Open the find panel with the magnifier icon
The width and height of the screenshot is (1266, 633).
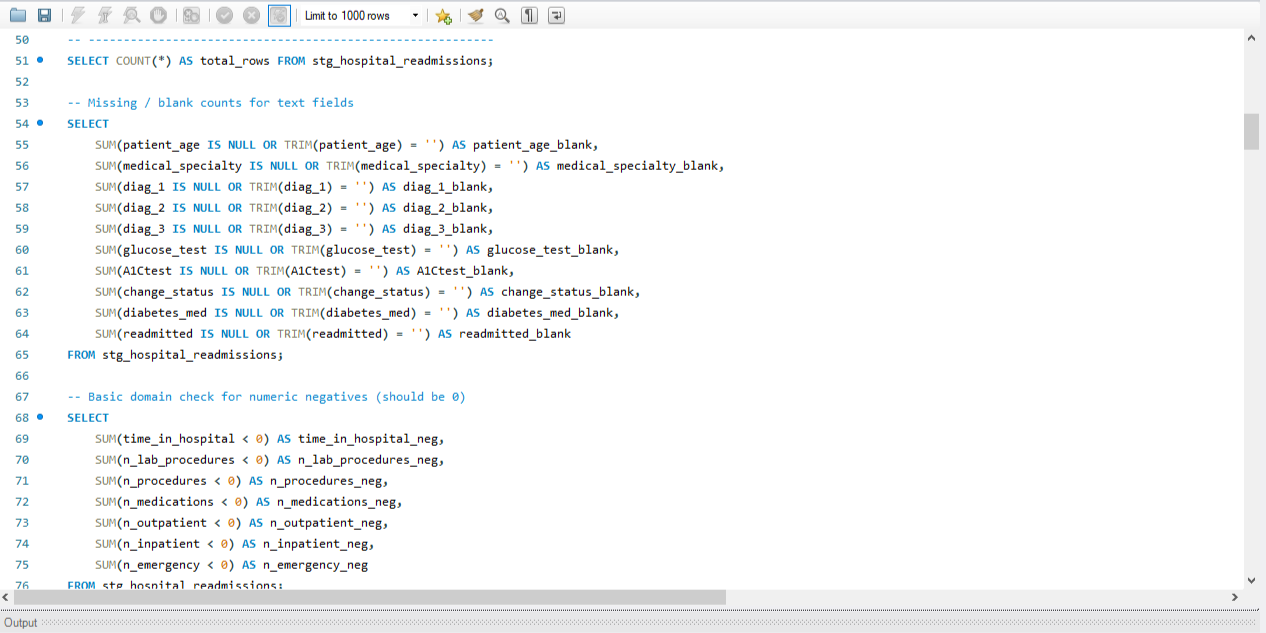tap(502, 15)
